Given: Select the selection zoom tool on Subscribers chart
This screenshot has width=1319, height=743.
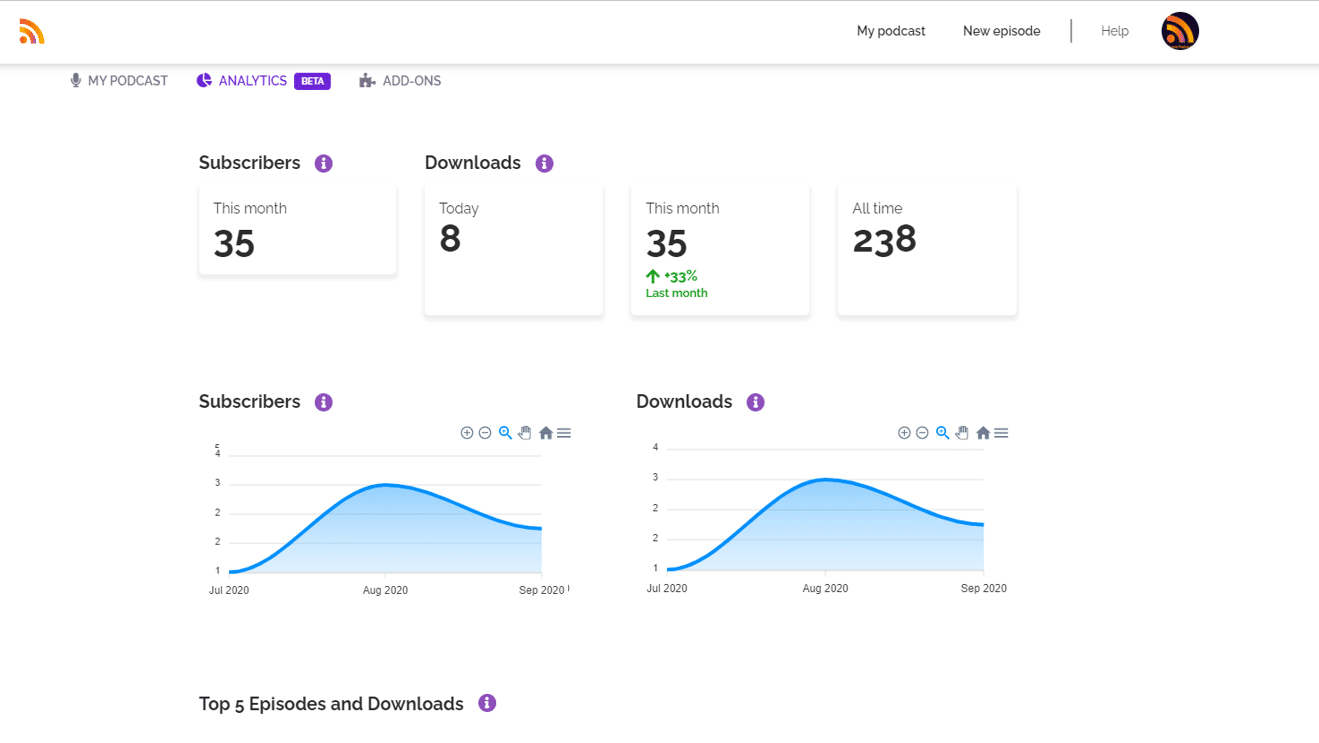Looking at the screenshot, I should (x=505, y=433).
